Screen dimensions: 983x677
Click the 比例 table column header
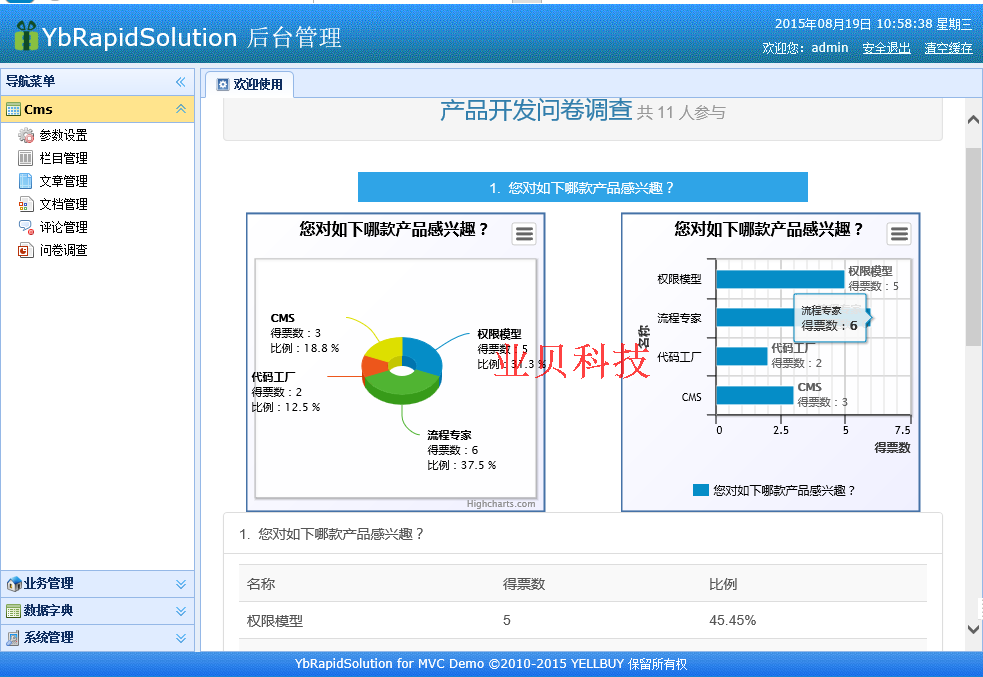point(723,584)
